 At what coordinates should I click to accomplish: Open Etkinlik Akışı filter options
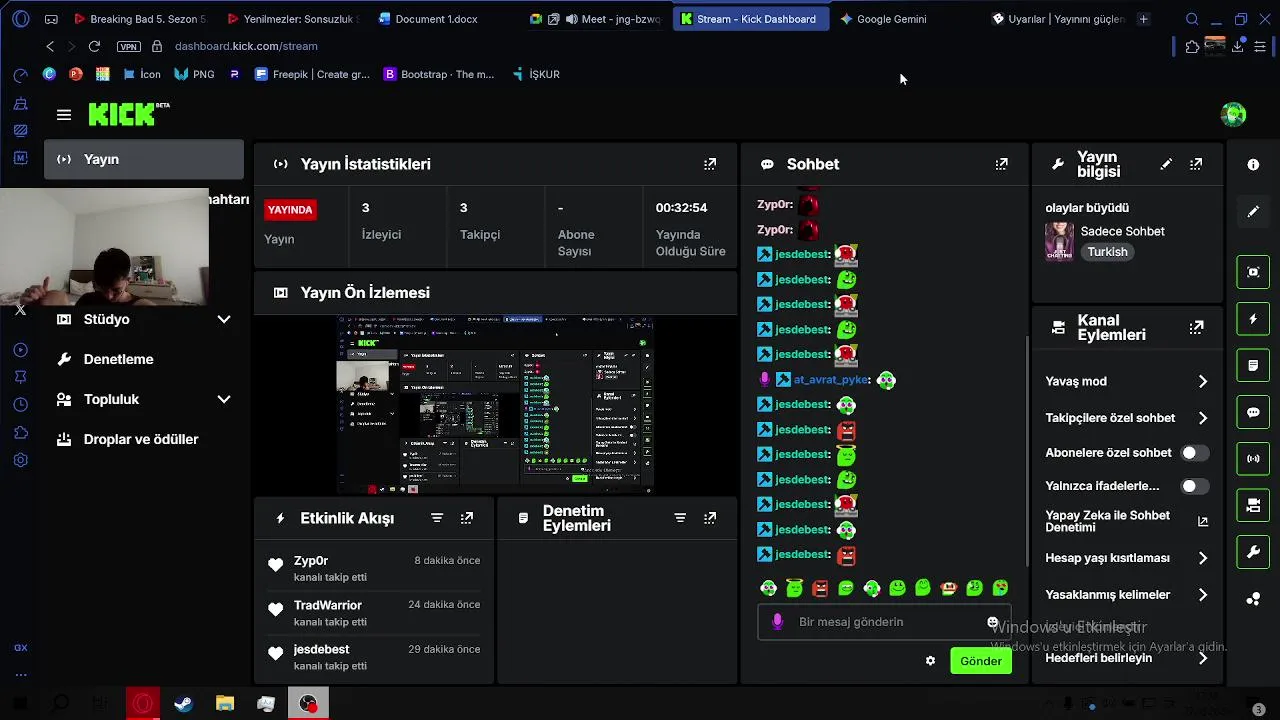[x=437, y=518]
